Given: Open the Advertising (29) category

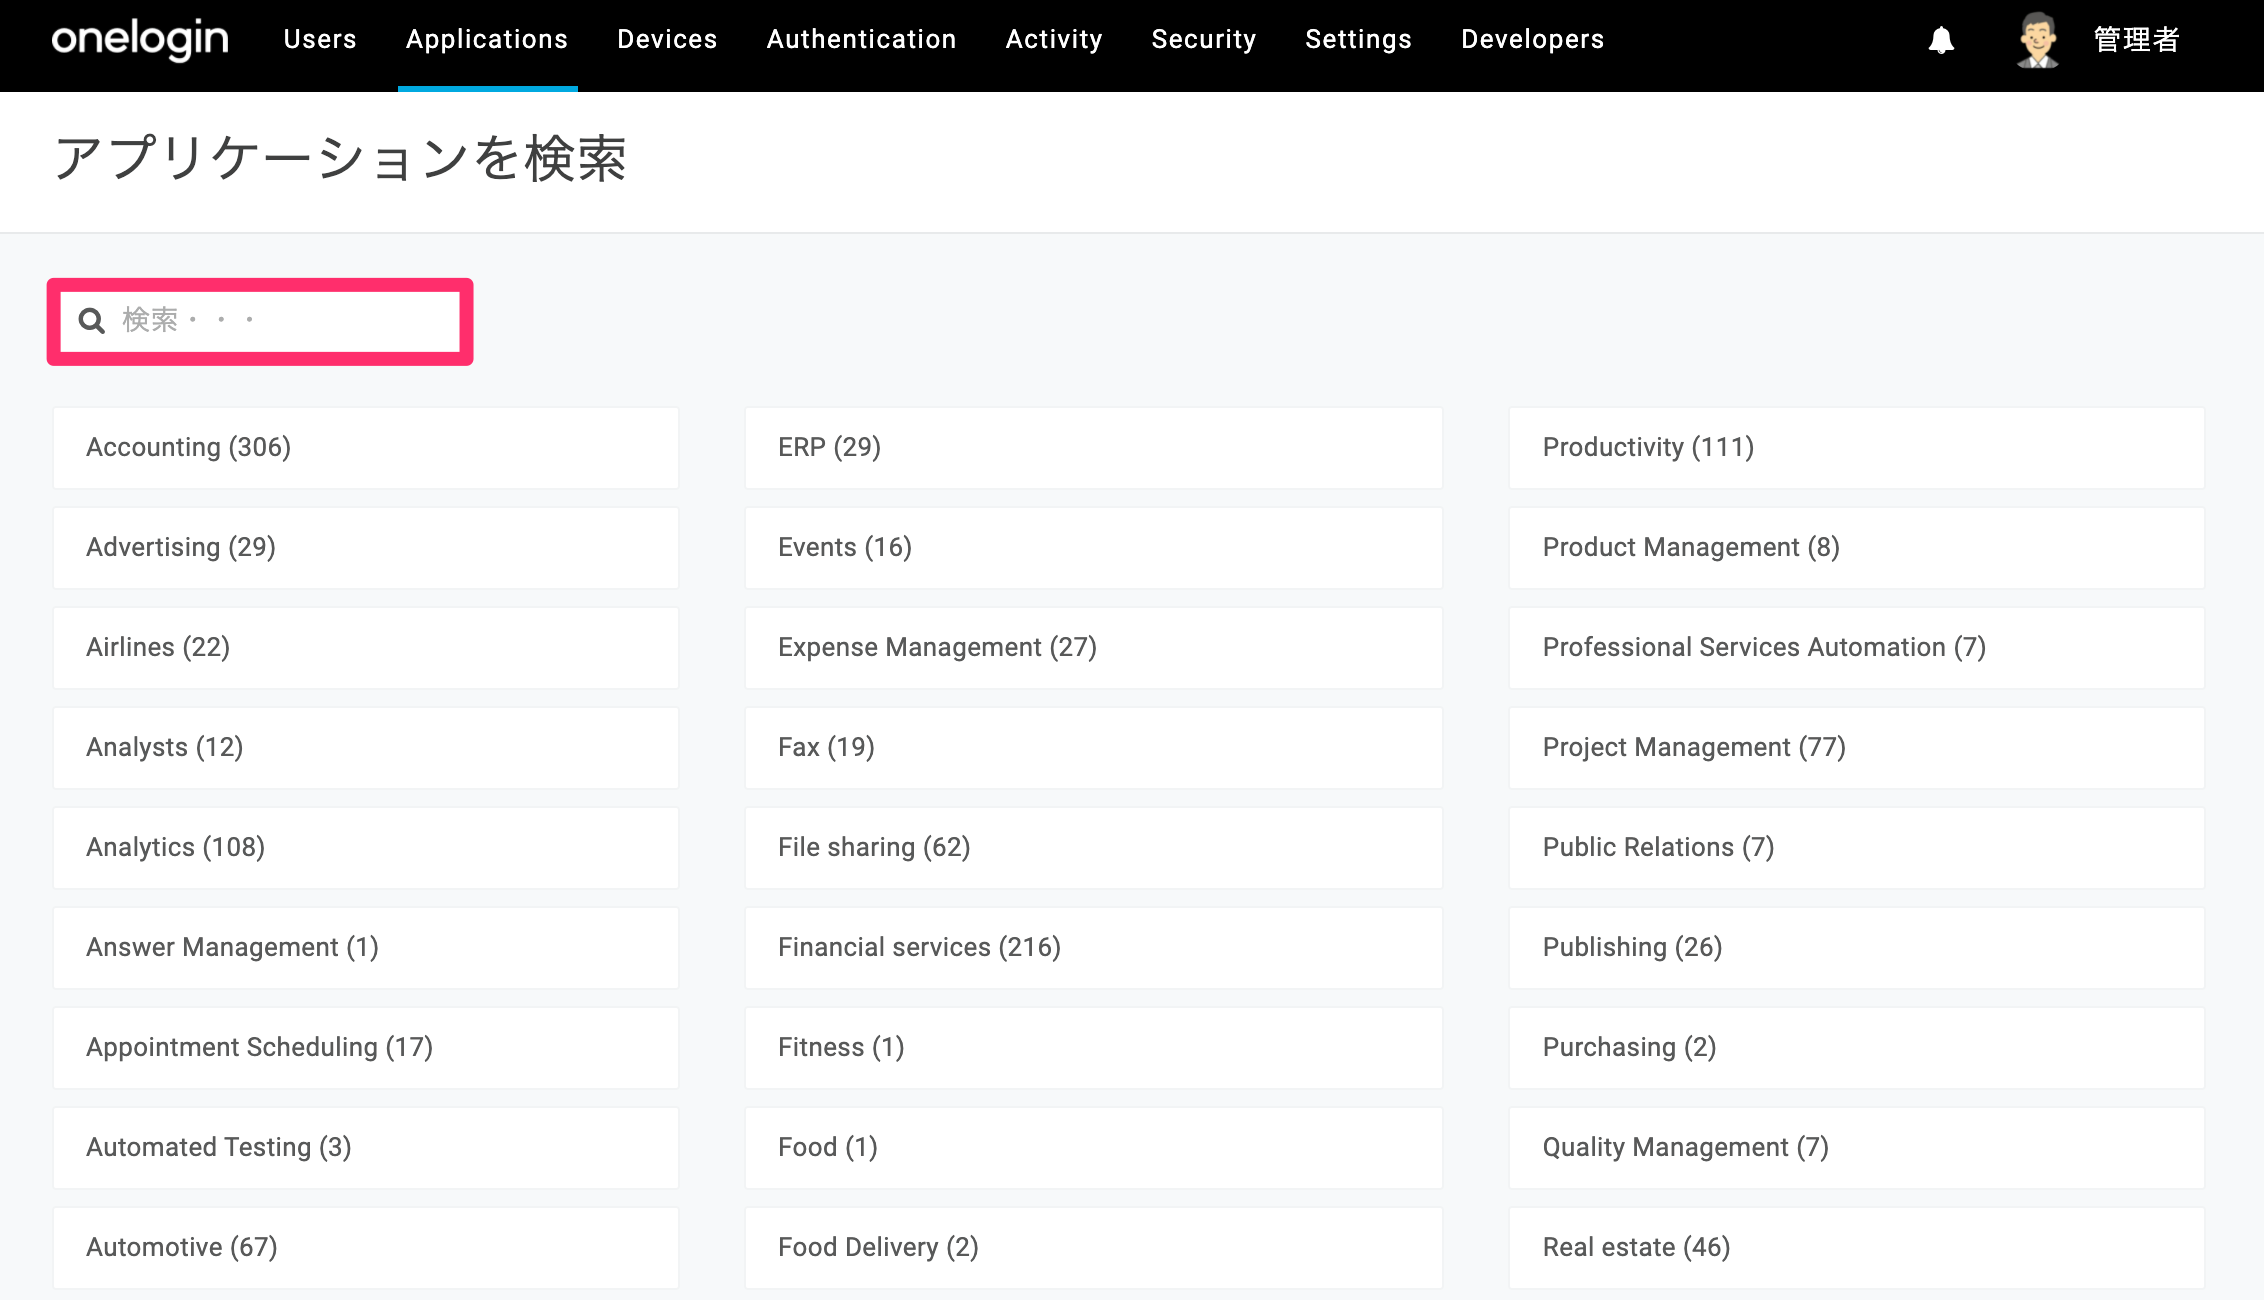Looking at the screenshot, I should [366, 547].
